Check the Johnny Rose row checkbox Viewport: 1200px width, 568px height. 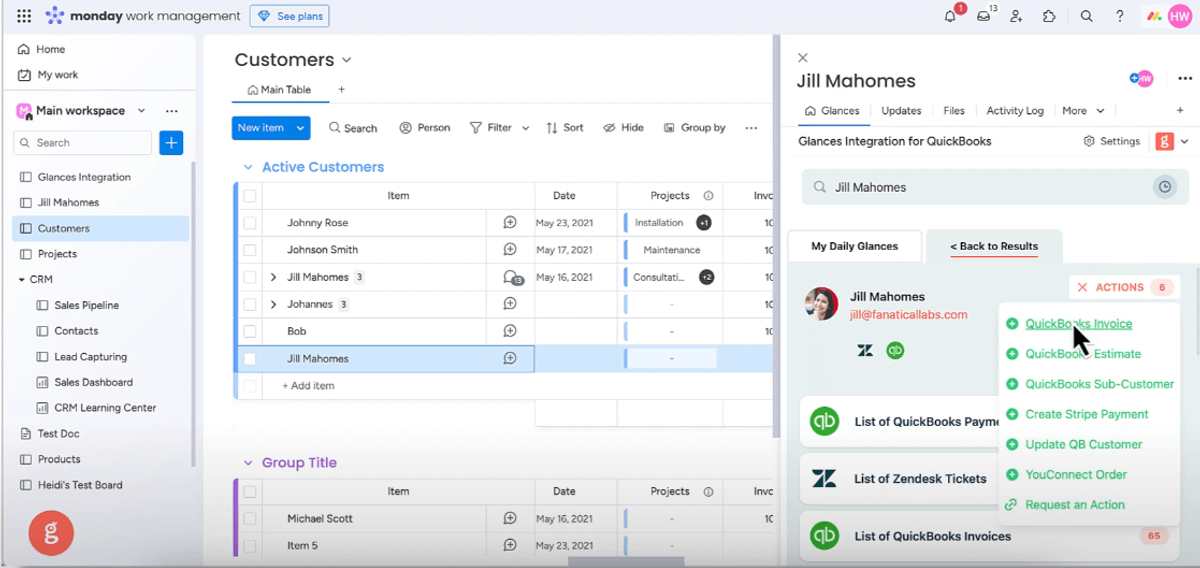click(250, 223)
